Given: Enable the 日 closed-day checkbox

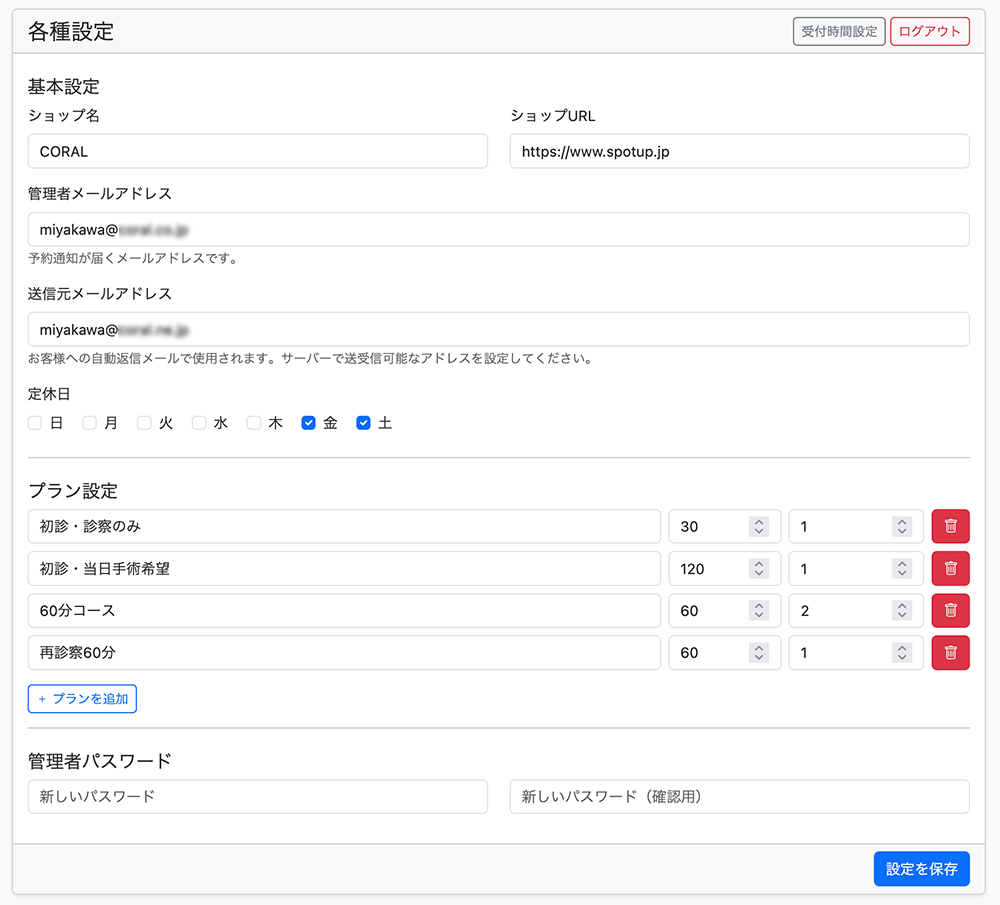Looking at the screenshot, I should (x=35, y=423).
